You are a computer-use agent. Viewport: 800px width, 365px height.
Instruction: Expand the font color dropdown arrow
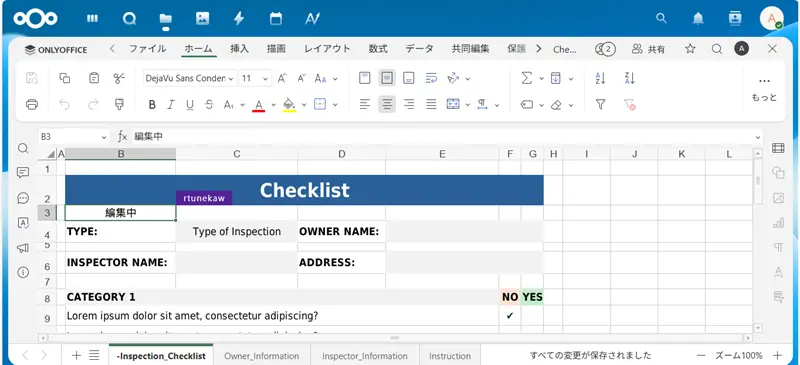(273, 105)
